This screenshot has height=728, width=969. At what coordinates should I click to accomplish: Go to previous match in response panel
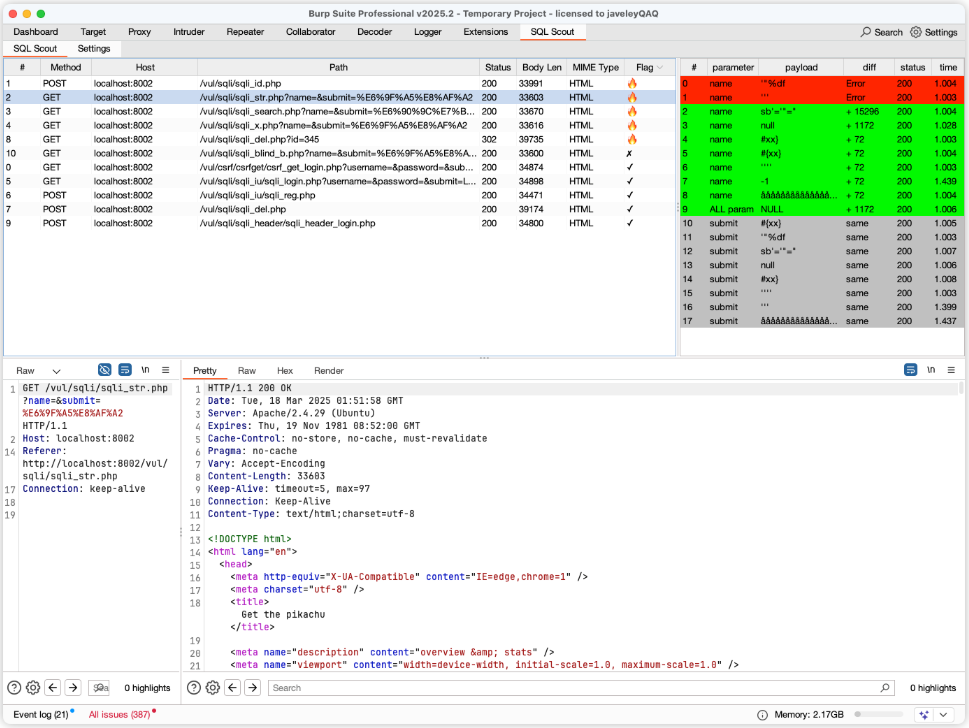[232, 688]
